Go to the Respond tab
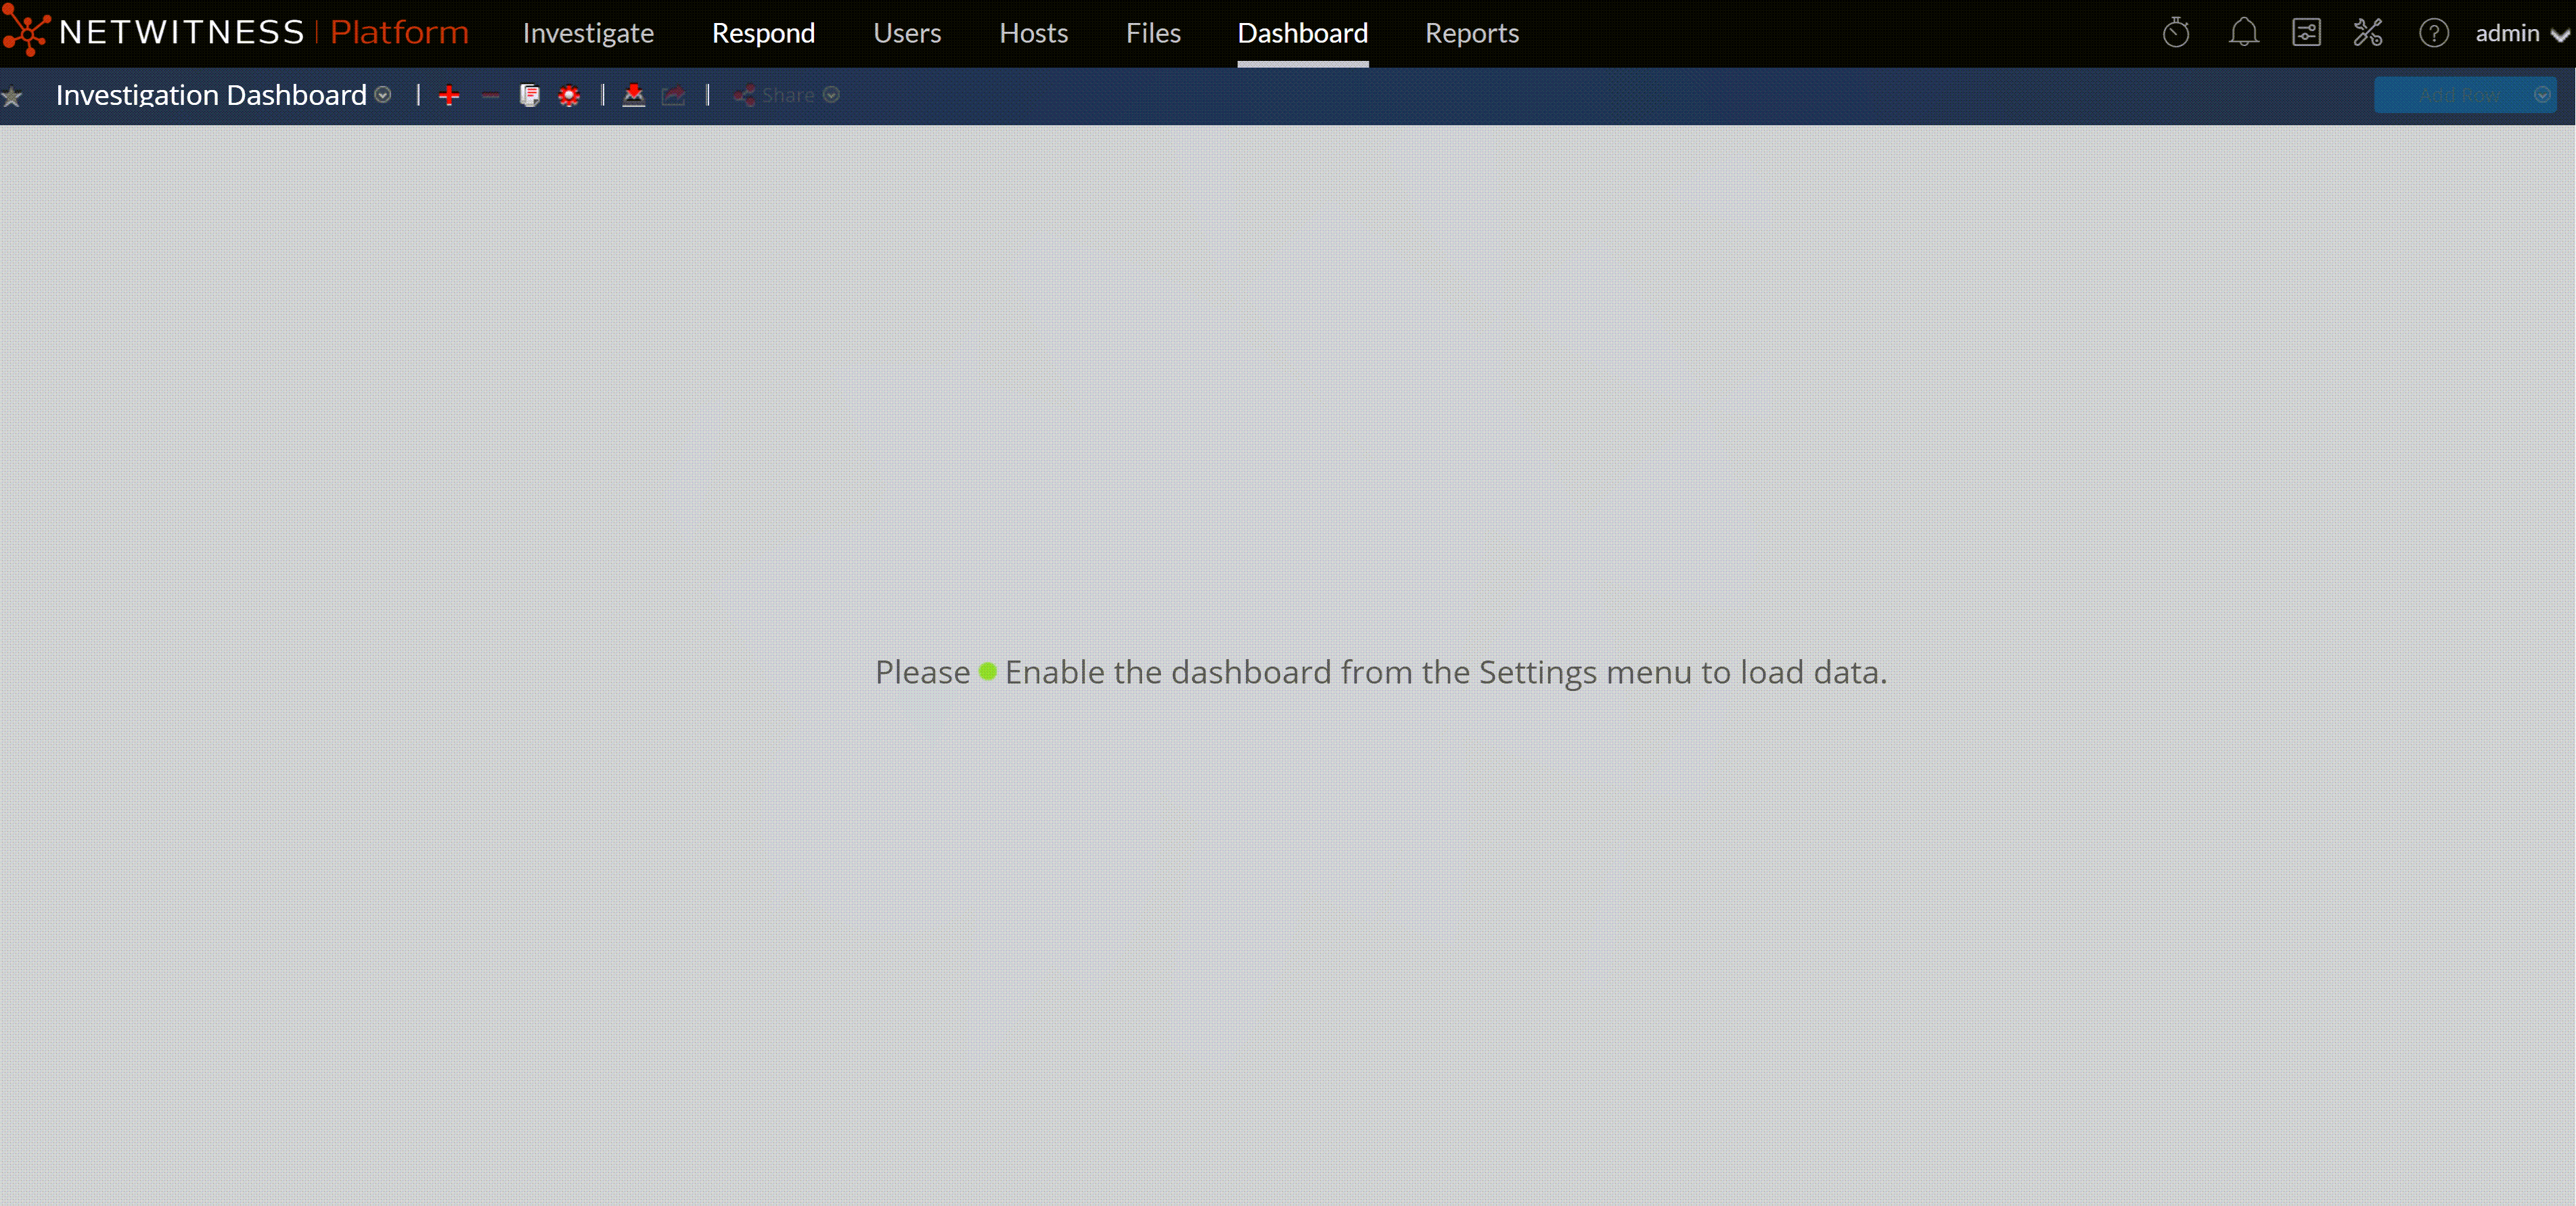This screenshot has width=2576, height=1206. click(763, 33)
